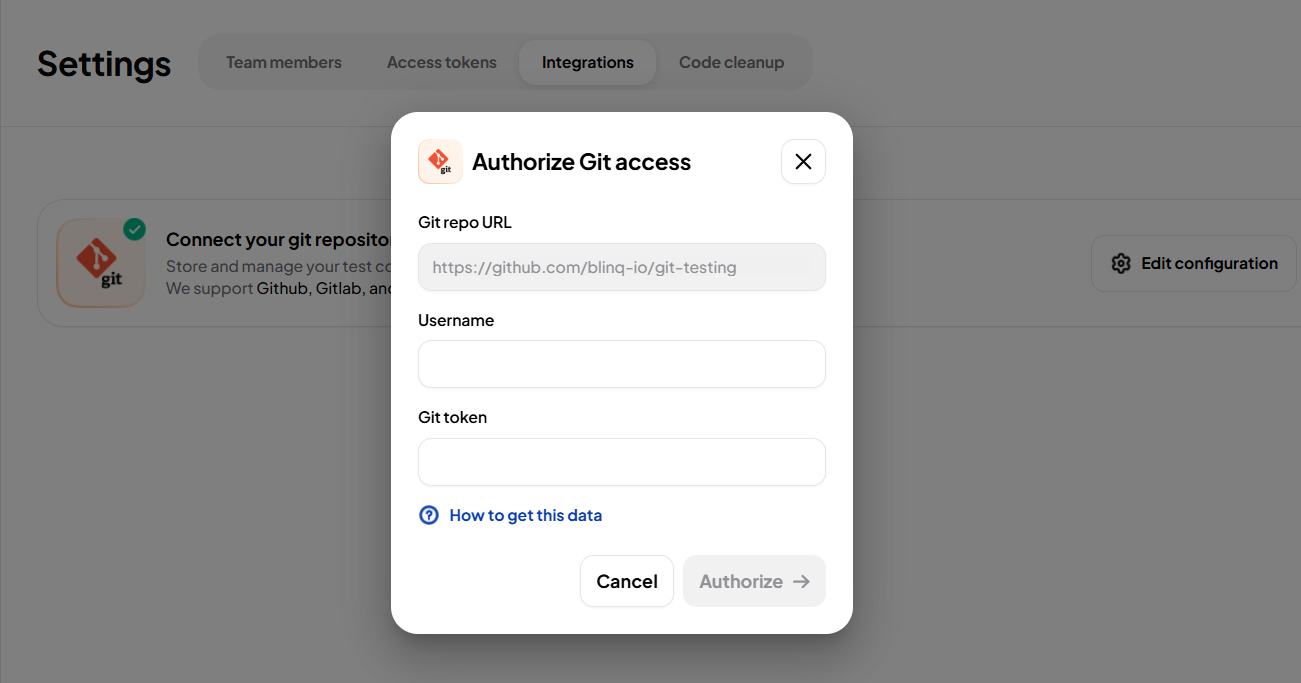Click the Git logo on the integration card

coord(100,263)
